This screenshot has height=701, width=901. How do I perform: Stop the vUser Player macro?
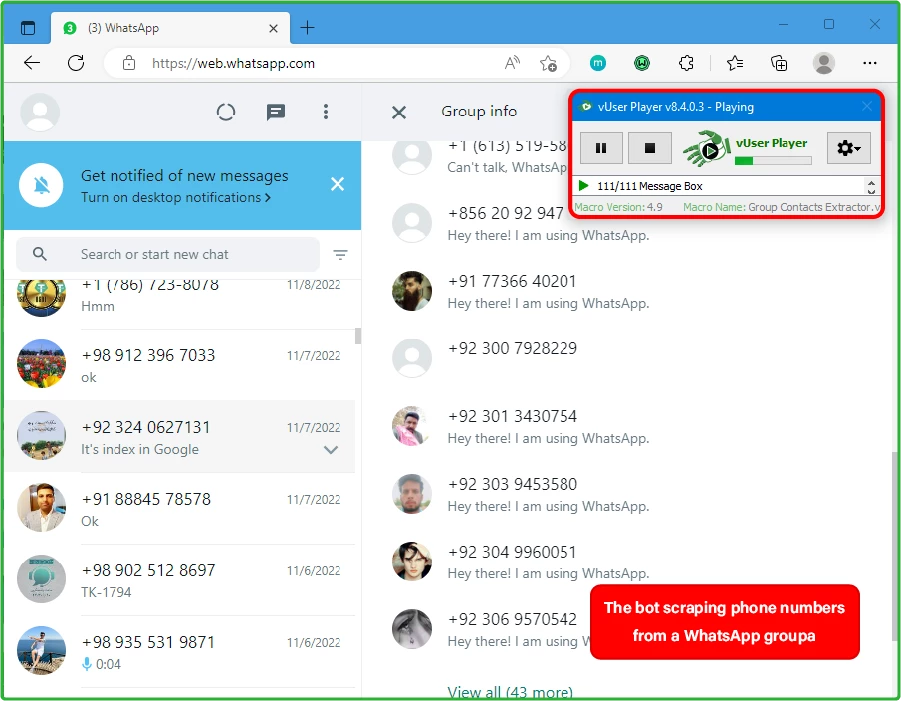(x=650, y=148)
